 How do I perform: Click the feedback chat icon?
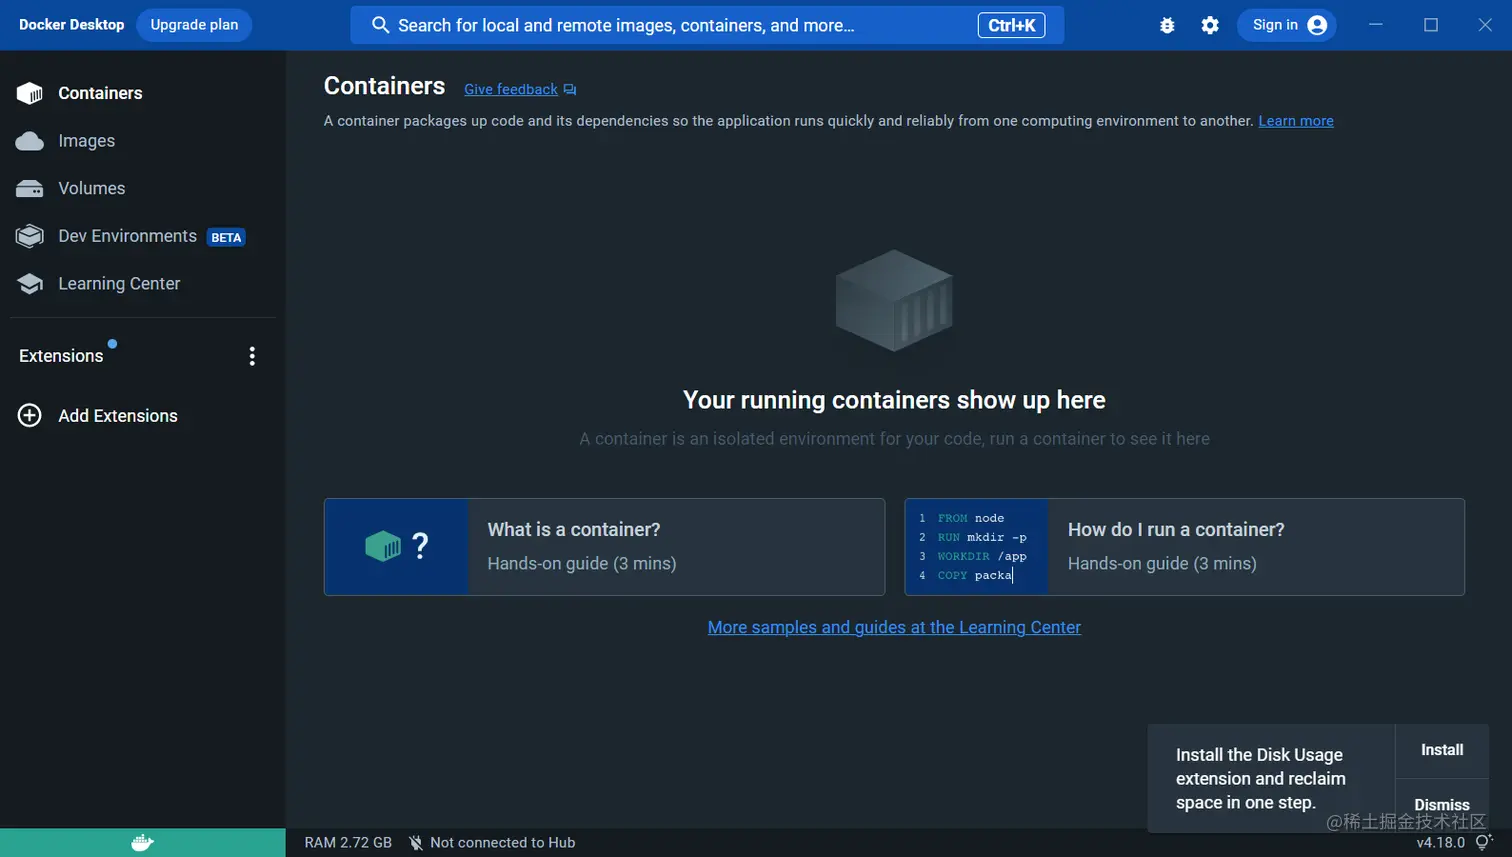[x=570, y=90]
